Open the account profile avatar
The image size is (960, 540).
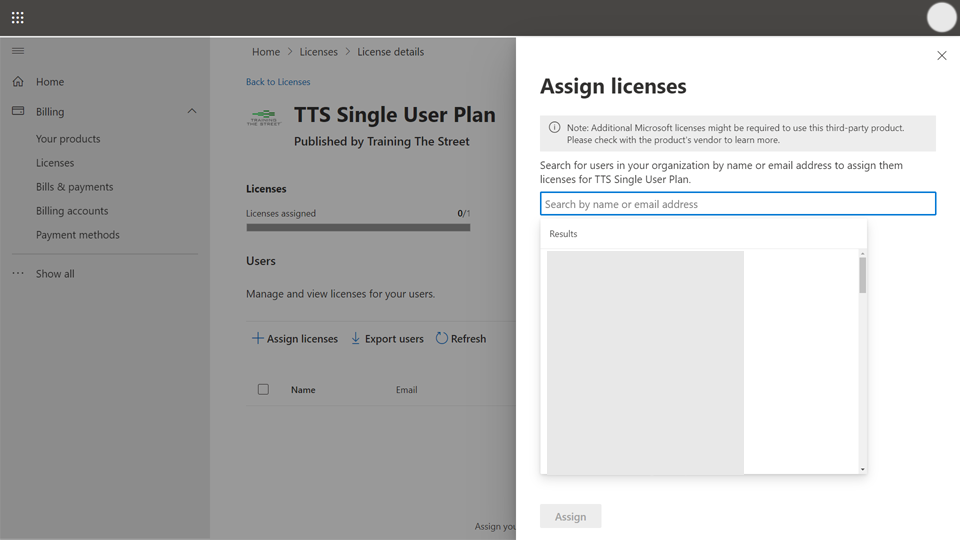[x=941, y=17]
